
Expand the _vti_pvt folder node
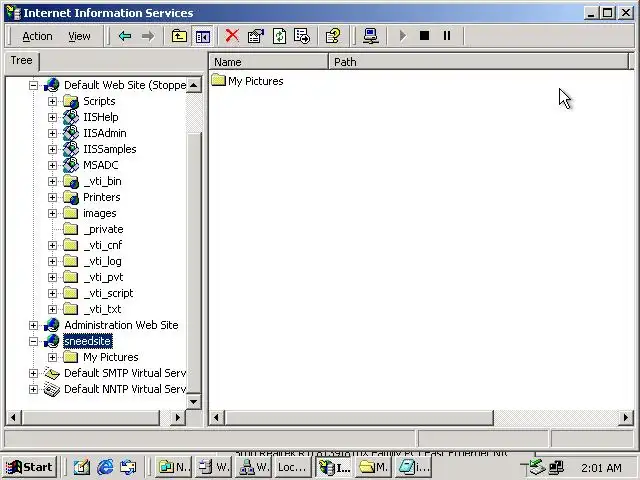point(52,278)
